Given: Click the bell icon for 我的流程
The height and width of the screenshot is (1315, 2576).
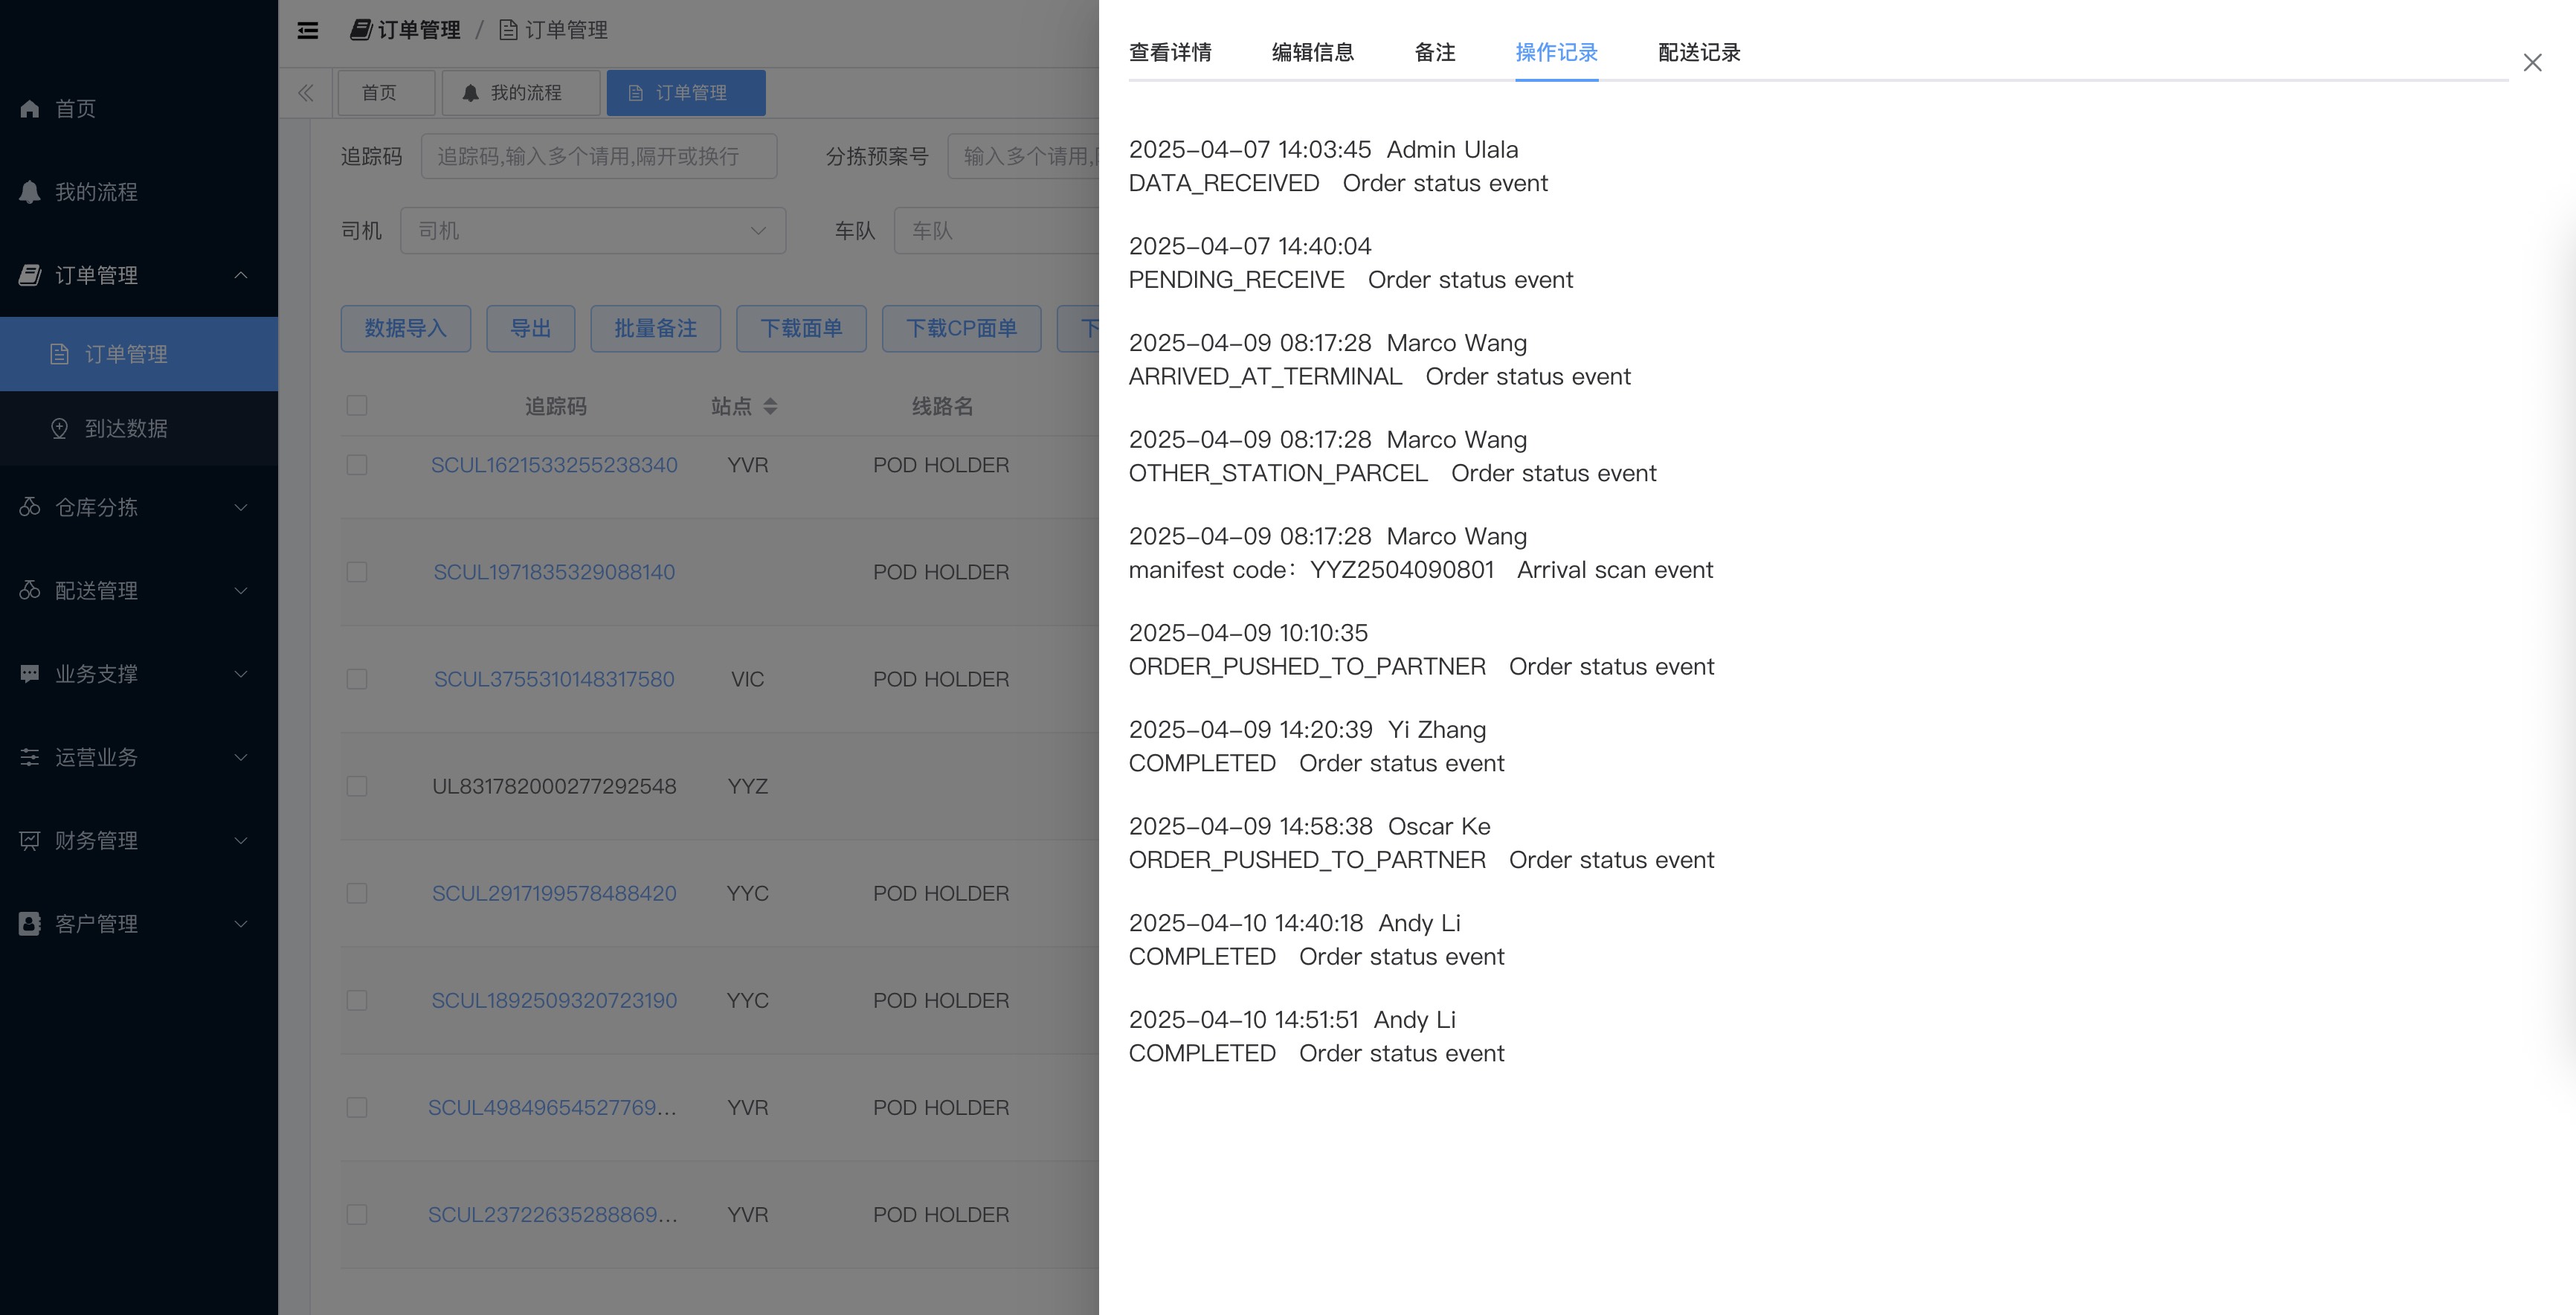Looking at the screenshot, I should 30,191.
